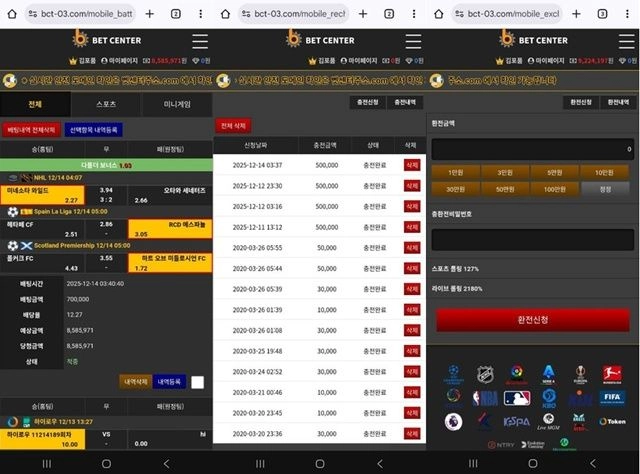This screenshot has height=474, width=640.
Task: Tap the Bundesliga red logo icon
Action: [612, 374]
